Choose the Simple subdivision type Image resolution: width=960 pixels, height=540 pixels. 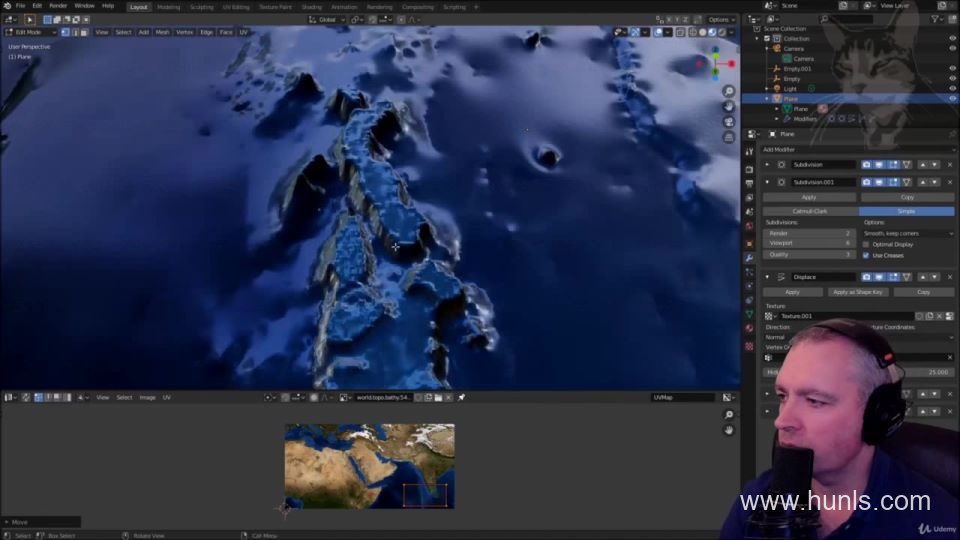[x=906, y=211]
